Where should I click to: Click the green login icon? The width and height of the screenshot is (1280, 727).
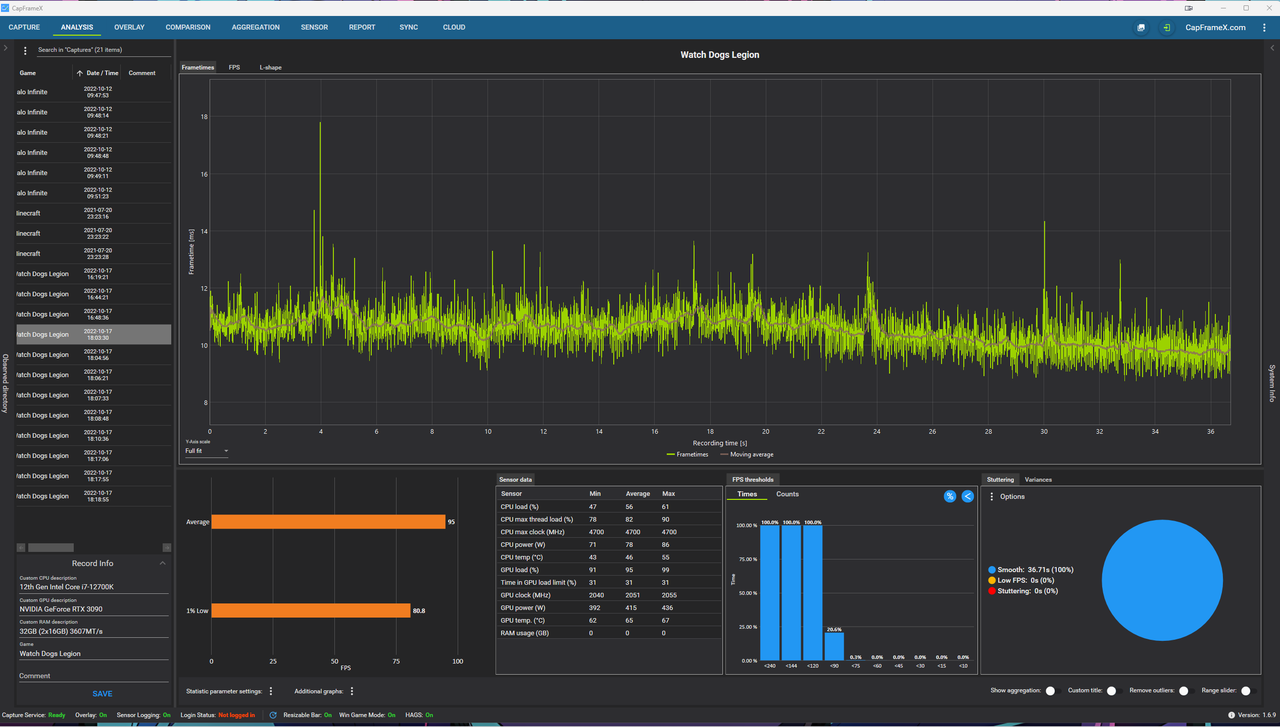click(x=1166, y=28)
